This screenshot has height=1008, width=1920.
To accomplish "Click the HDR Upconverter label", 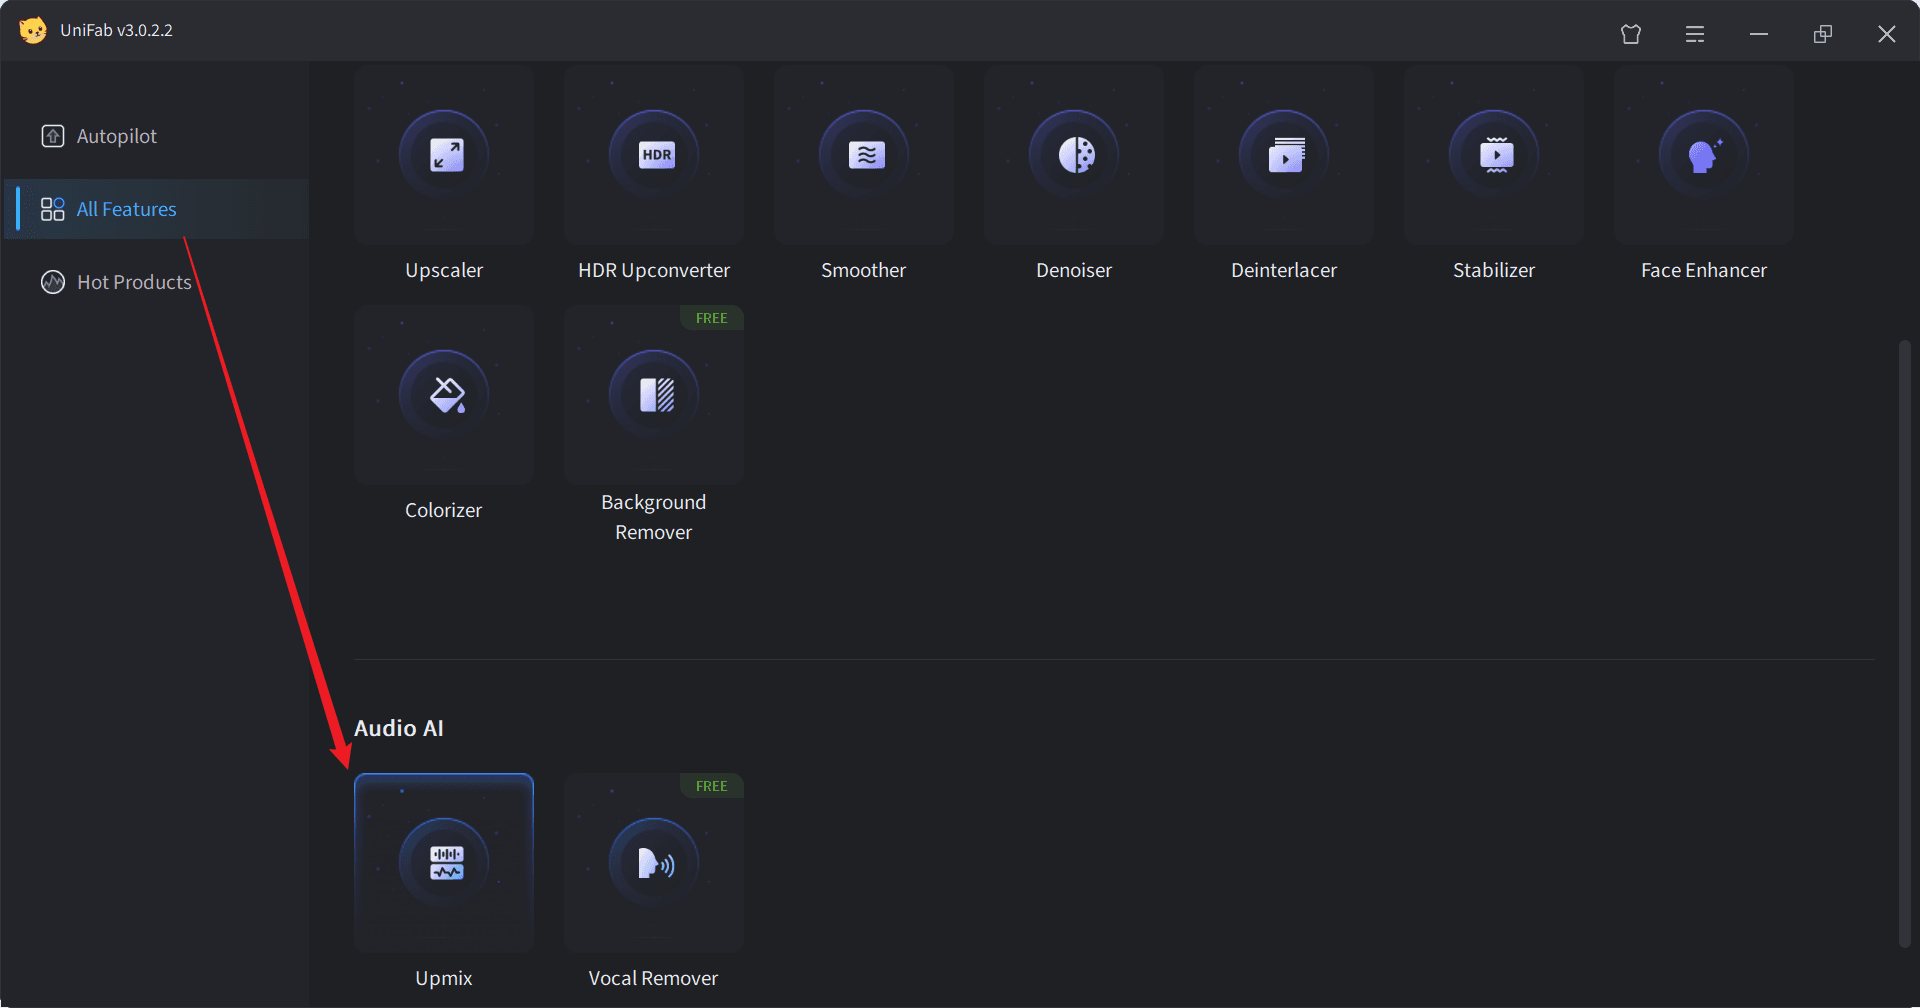I will point(654,270).
